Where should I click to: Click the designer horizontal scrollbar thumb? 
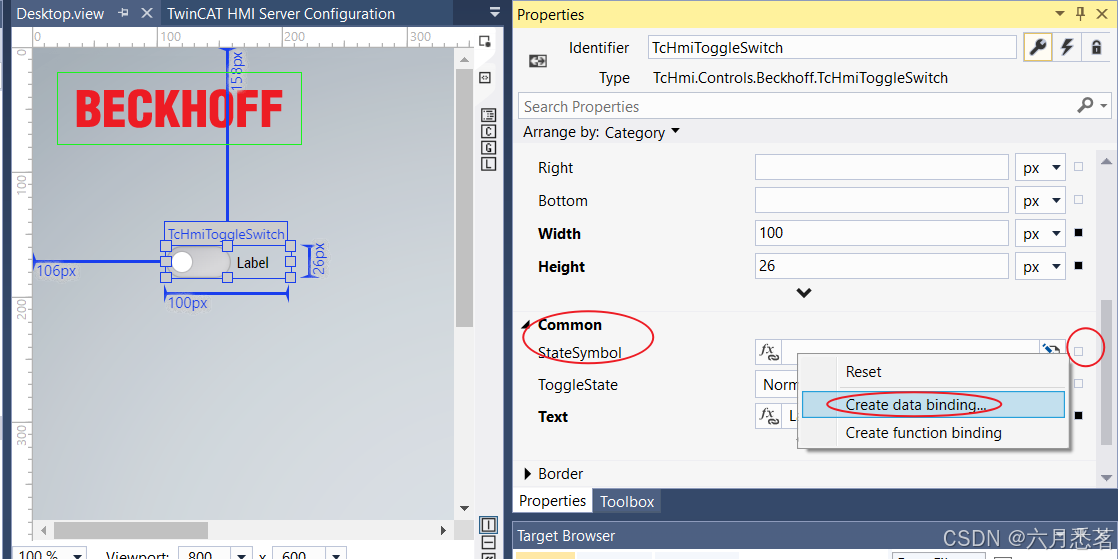[130, 530]
